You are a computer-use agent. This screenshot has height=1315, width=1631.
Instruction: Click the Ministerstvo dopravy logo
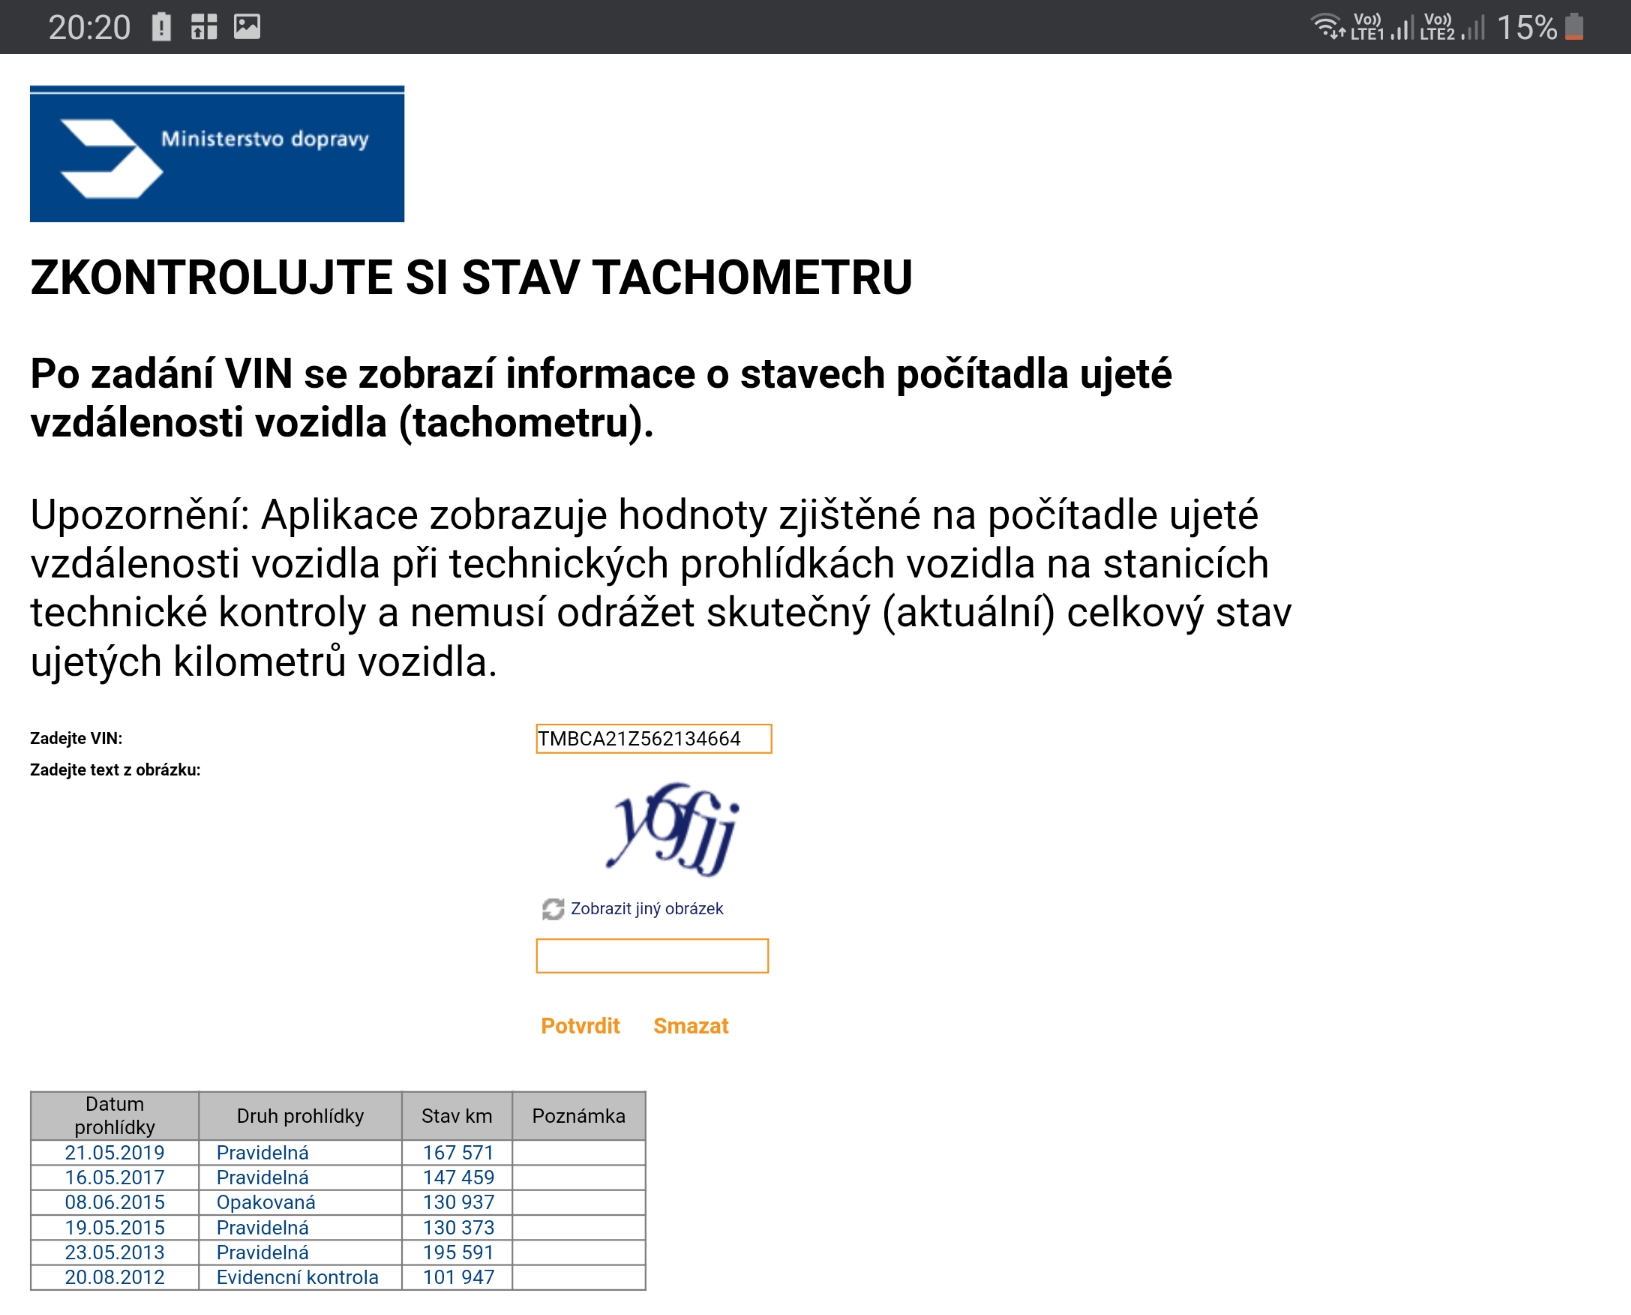pos(217,154)
